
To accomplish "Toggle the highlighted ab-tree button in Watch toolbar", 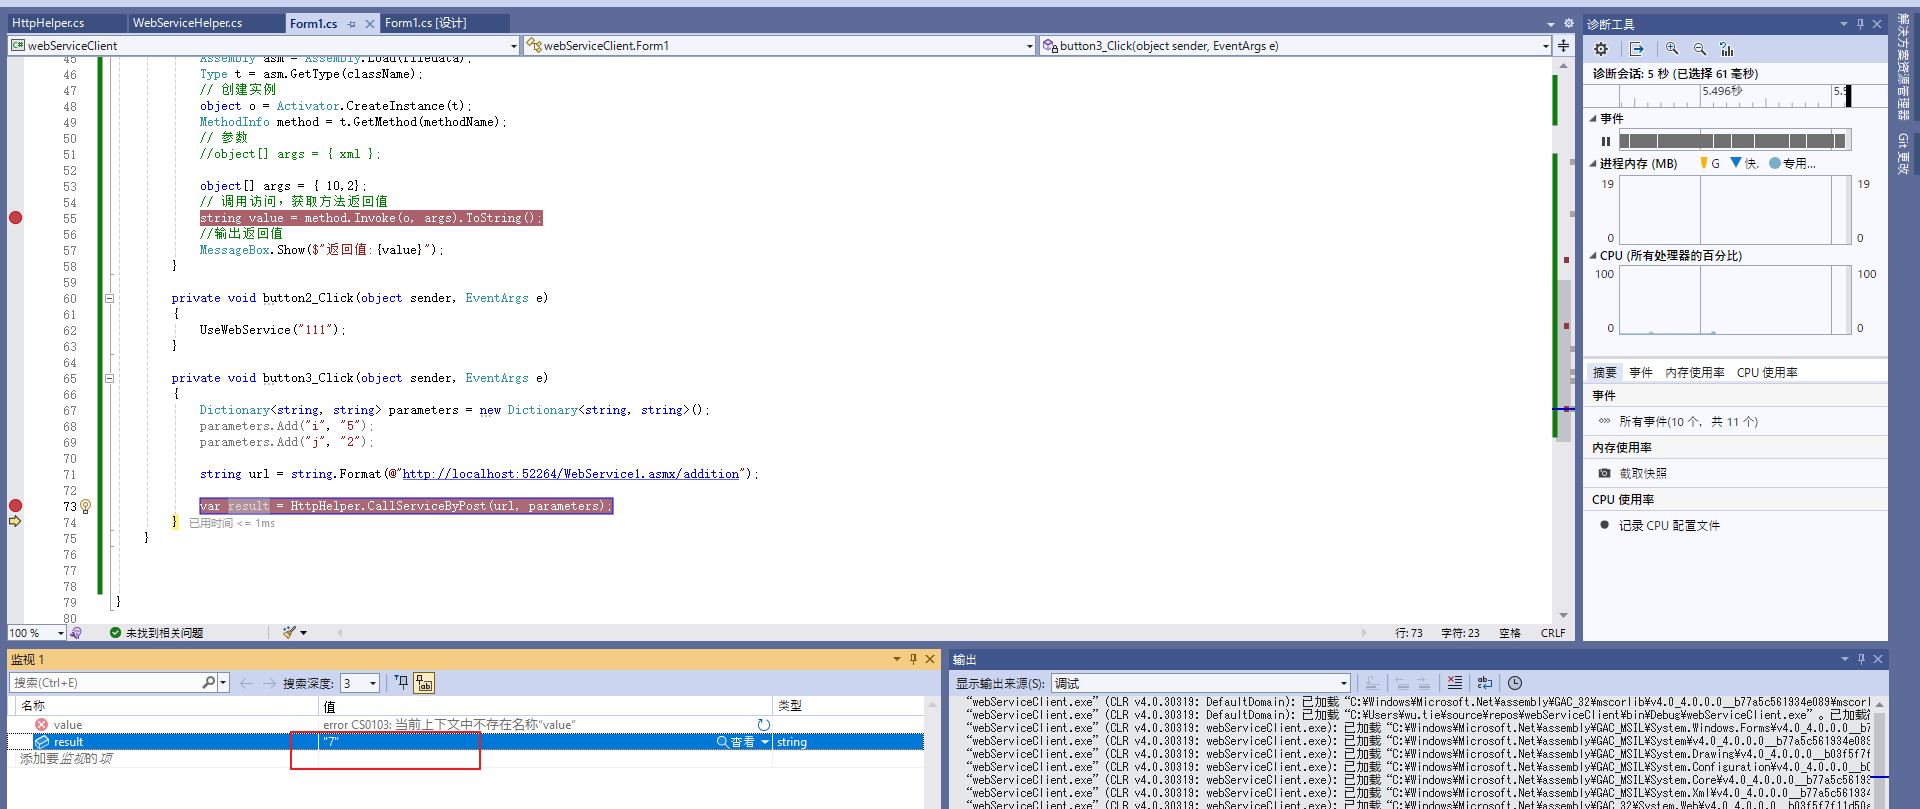I will point(424,683).
